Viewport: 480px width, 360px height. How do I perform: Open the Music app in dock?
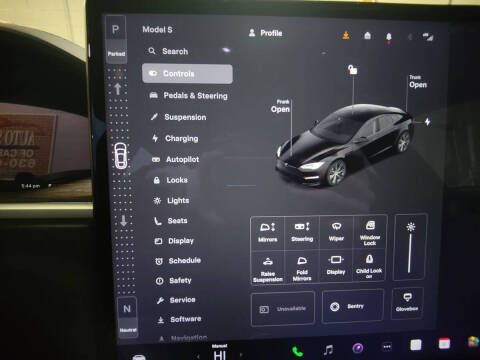(x=328, y=350)
